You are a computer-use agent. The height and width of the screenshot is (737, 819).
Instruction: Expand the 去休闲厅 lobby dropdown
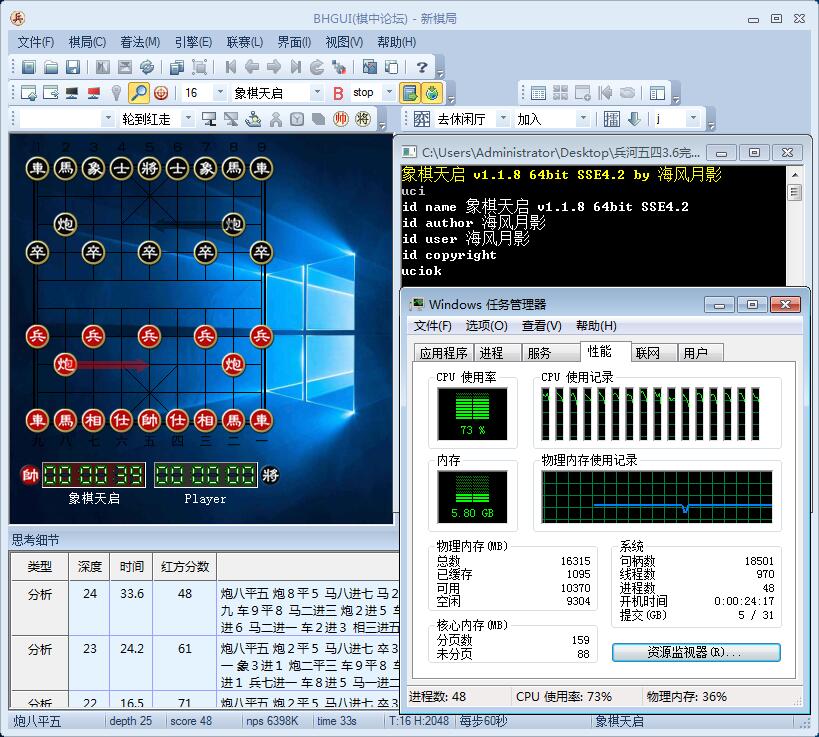(503, 119)
